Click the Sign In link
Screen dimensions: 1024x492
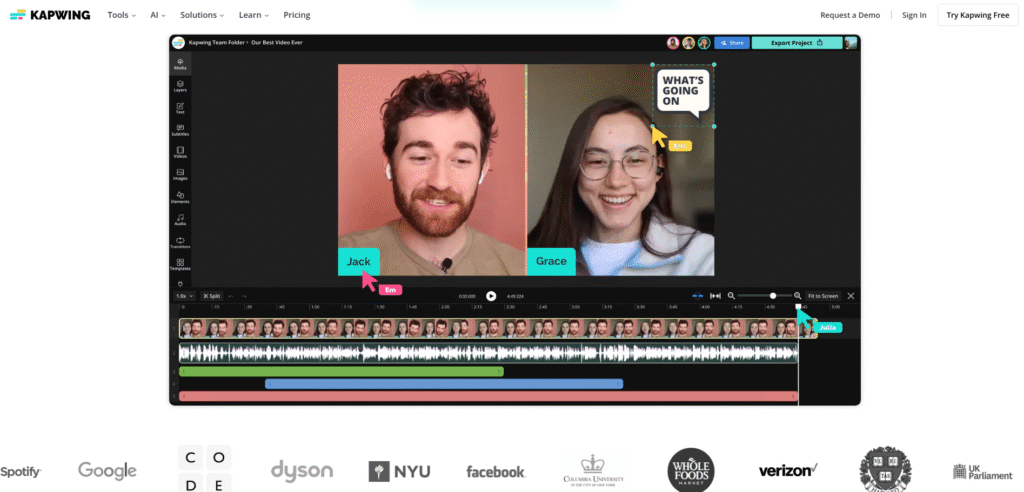click(x=914, y=15)
